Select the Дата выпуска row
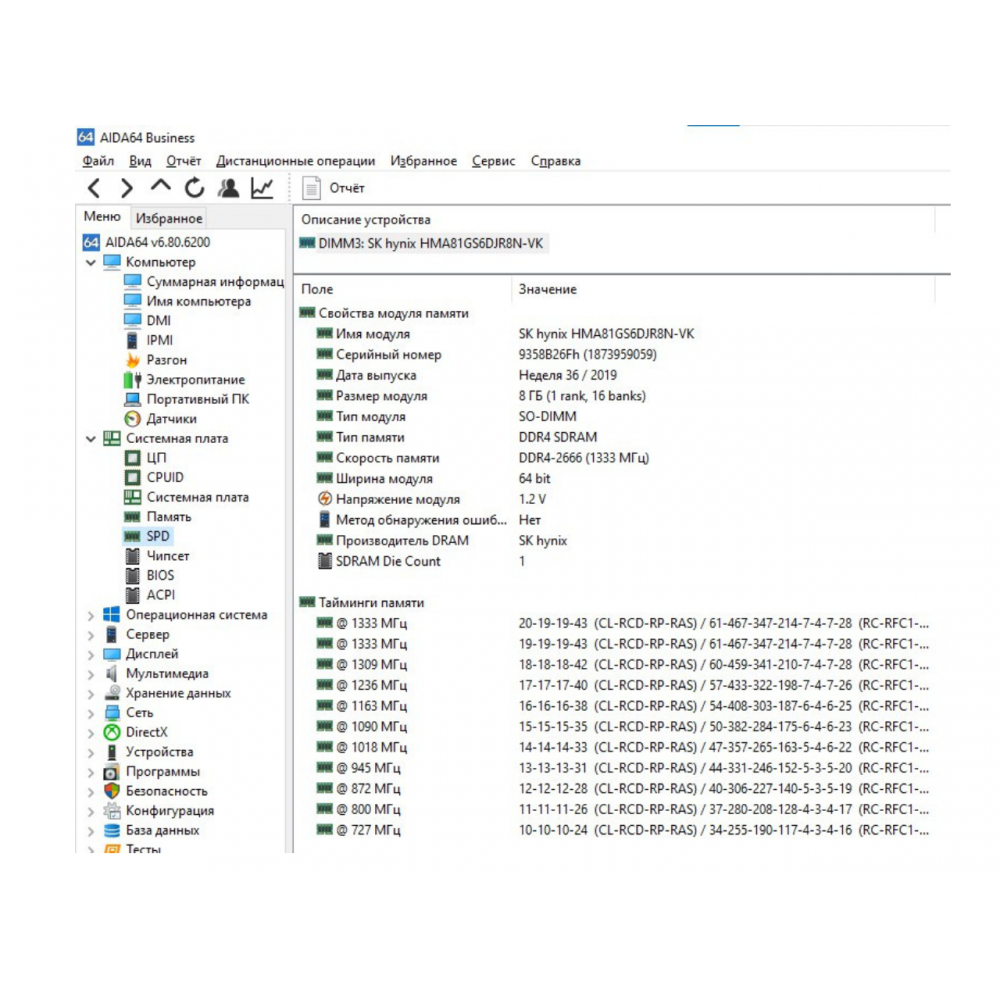Image resolution: width=1000 pixels, height=1000 pixels. point(615,375)
